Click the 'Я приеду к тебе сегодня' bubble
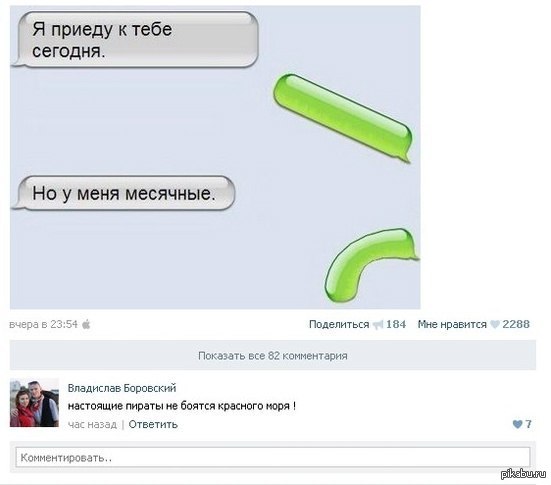Screen dimensions: 551x485 [x=135, y=39]
